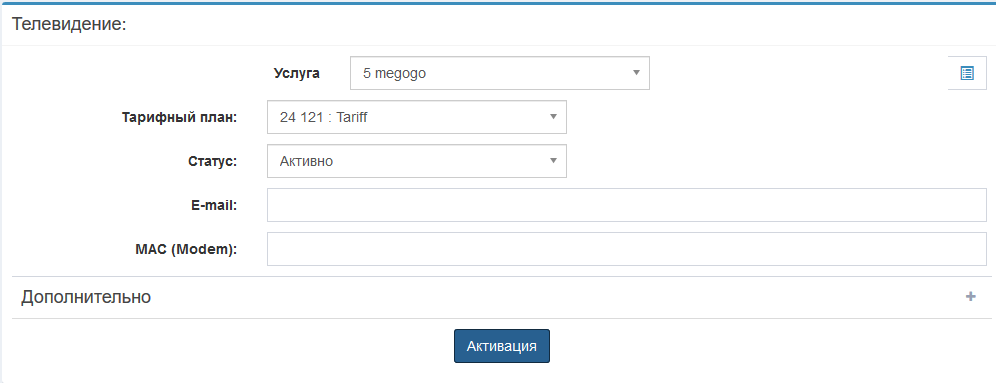The width and height of the screenshot is (996, 383).
Task: Select the 'Активно' text in status box
Action: point(306,161)
